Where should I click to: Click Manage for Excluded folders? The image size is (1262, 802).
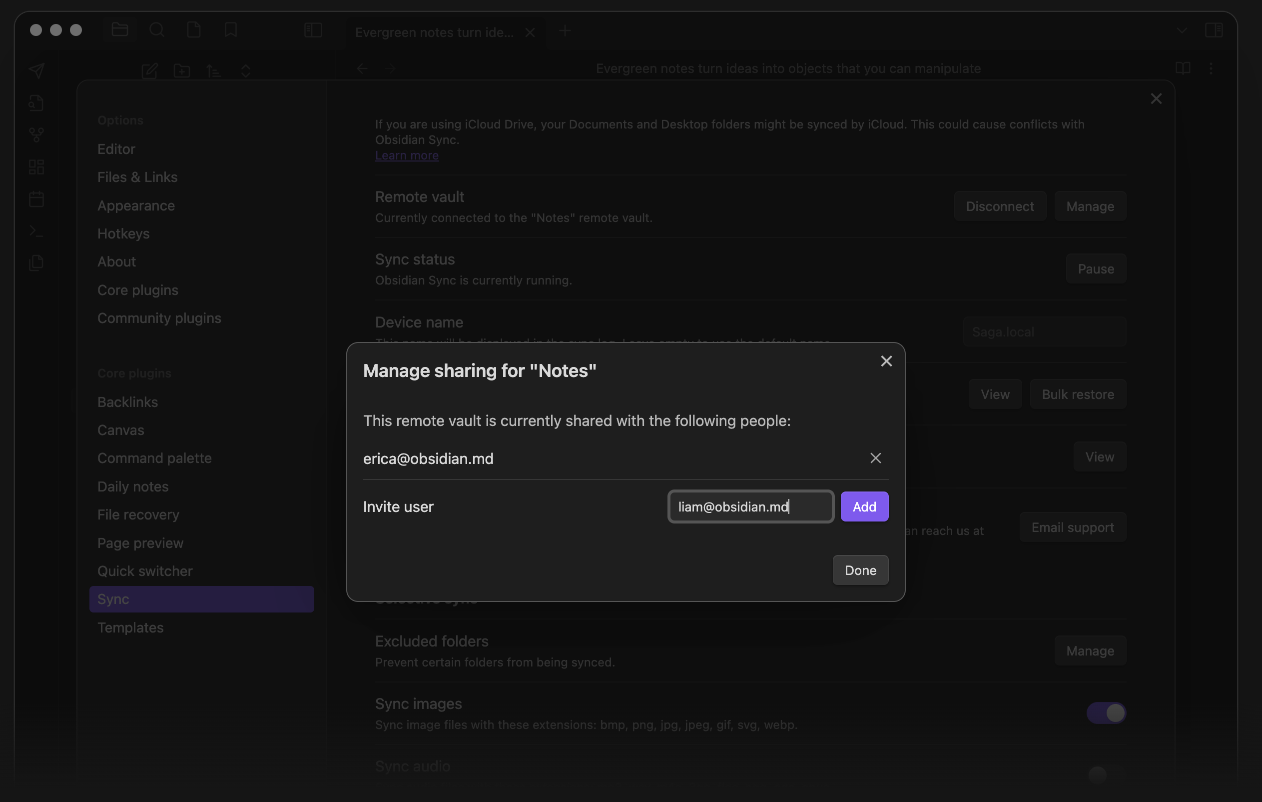[1090, 650]
